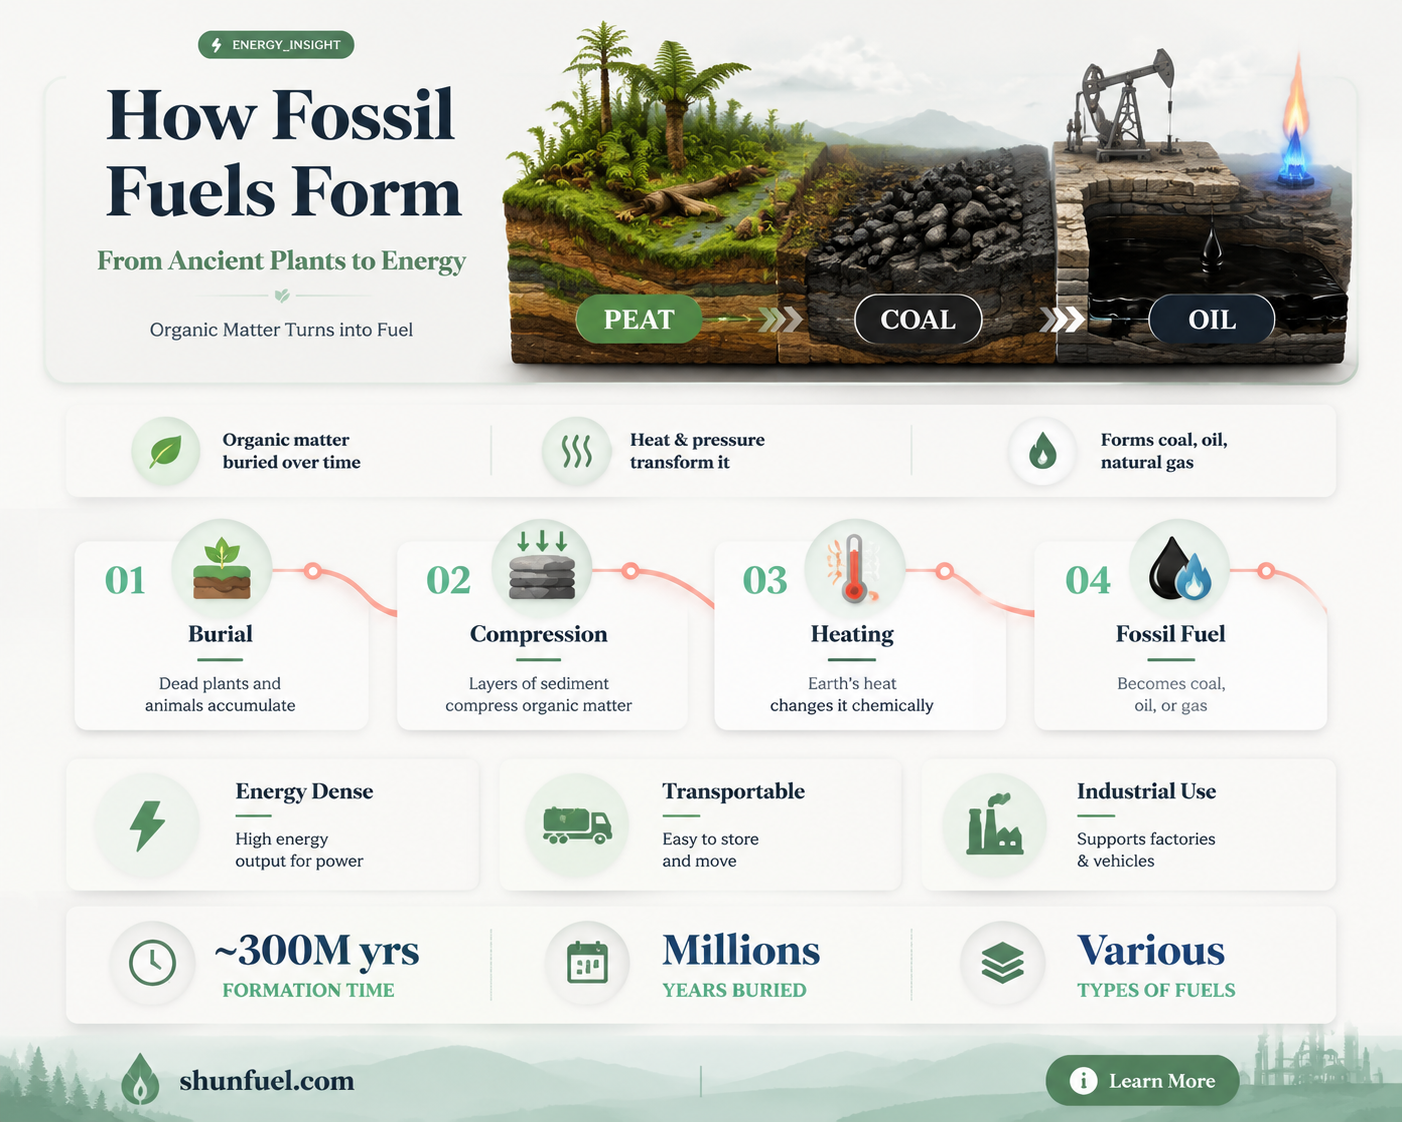
Task: Click the Layers of sediment compress organic matter text
Action: click(539, 694)
